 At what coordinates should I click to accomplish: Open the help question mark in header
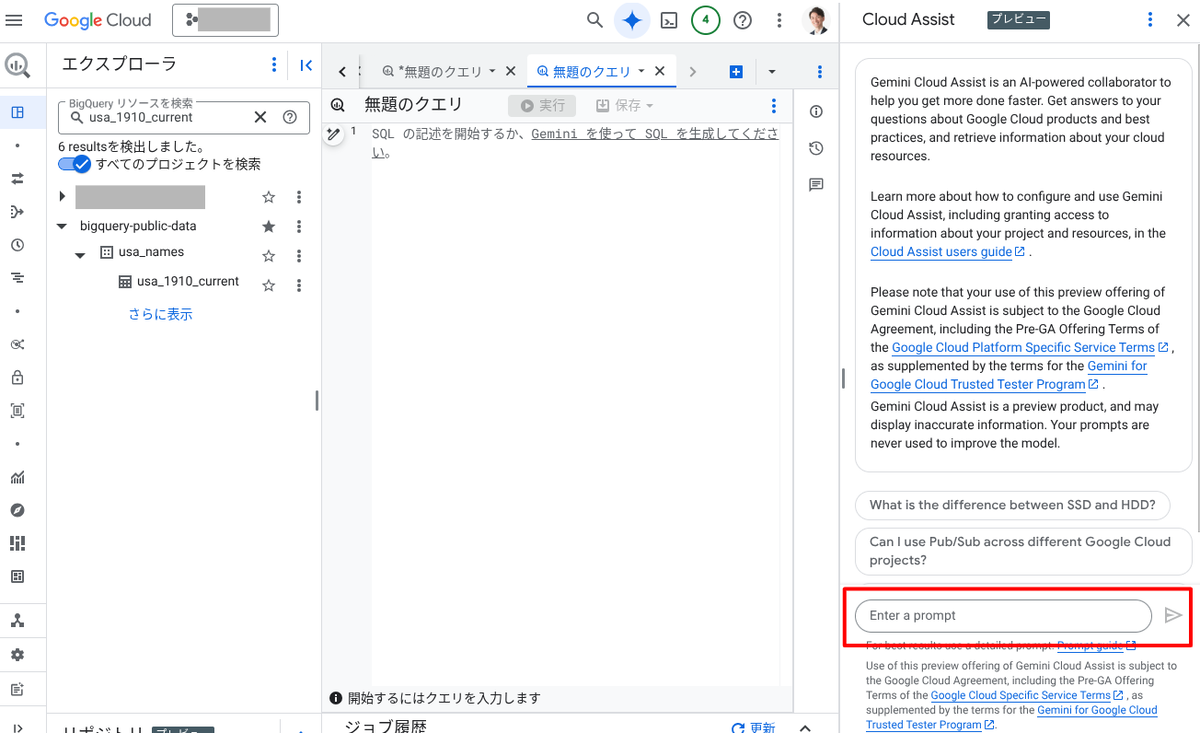coord(742,20)
